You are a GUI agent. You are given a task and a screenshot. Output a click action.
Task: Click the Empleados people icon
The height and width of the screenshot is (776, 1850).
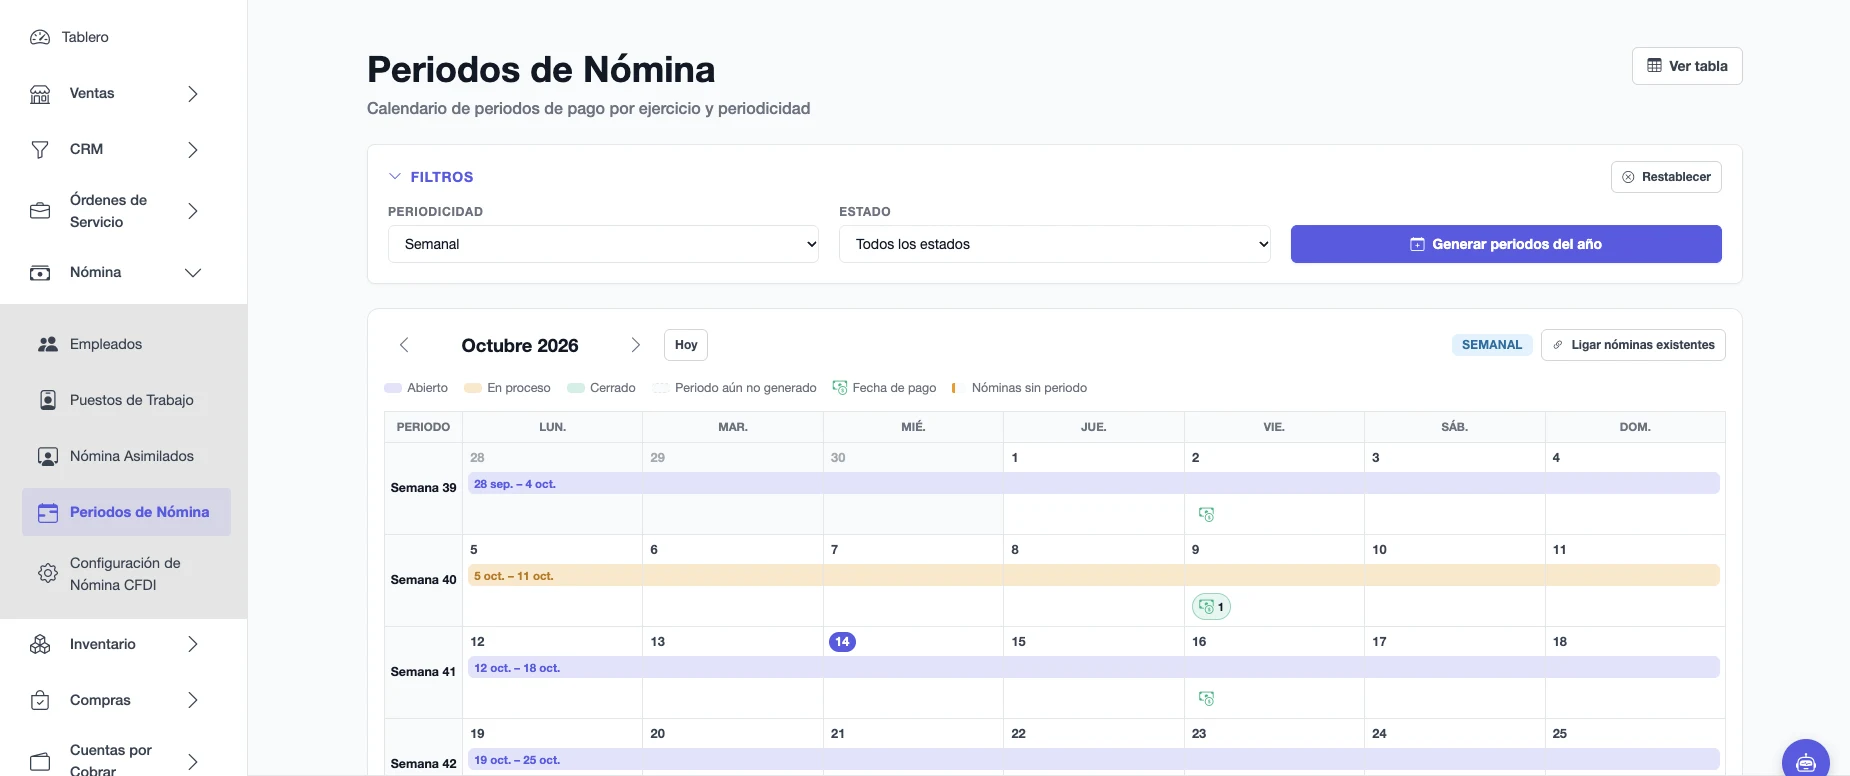(x=48, y=344)
